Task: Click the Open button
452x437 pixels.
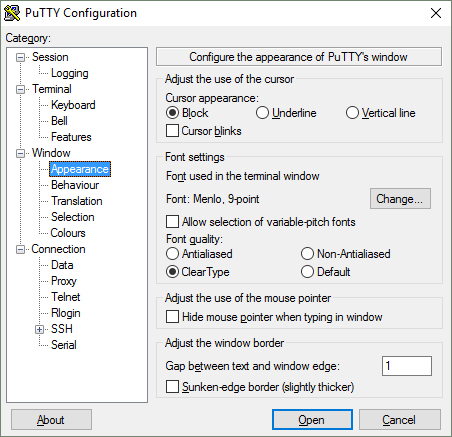Action: coord(312,420)
